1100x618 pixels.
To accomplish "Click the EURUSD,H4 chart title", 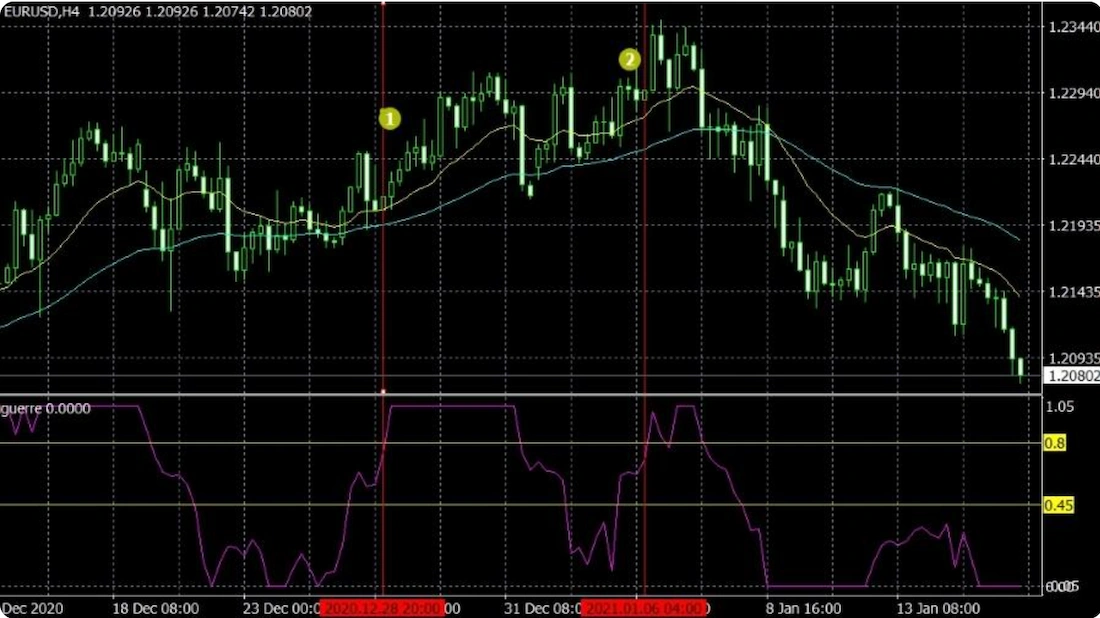I will [45, 10].
